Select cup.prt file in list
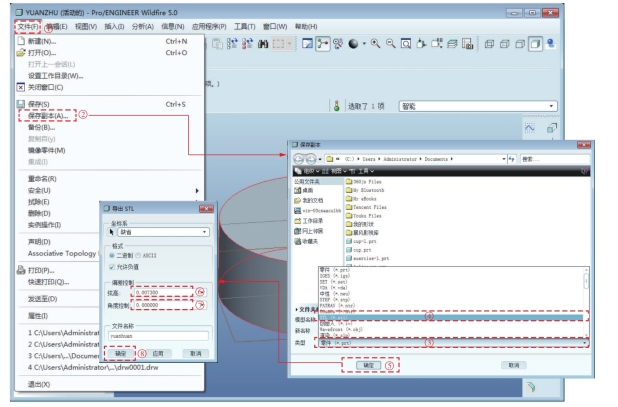618x407 pixels. pos(359,250)
